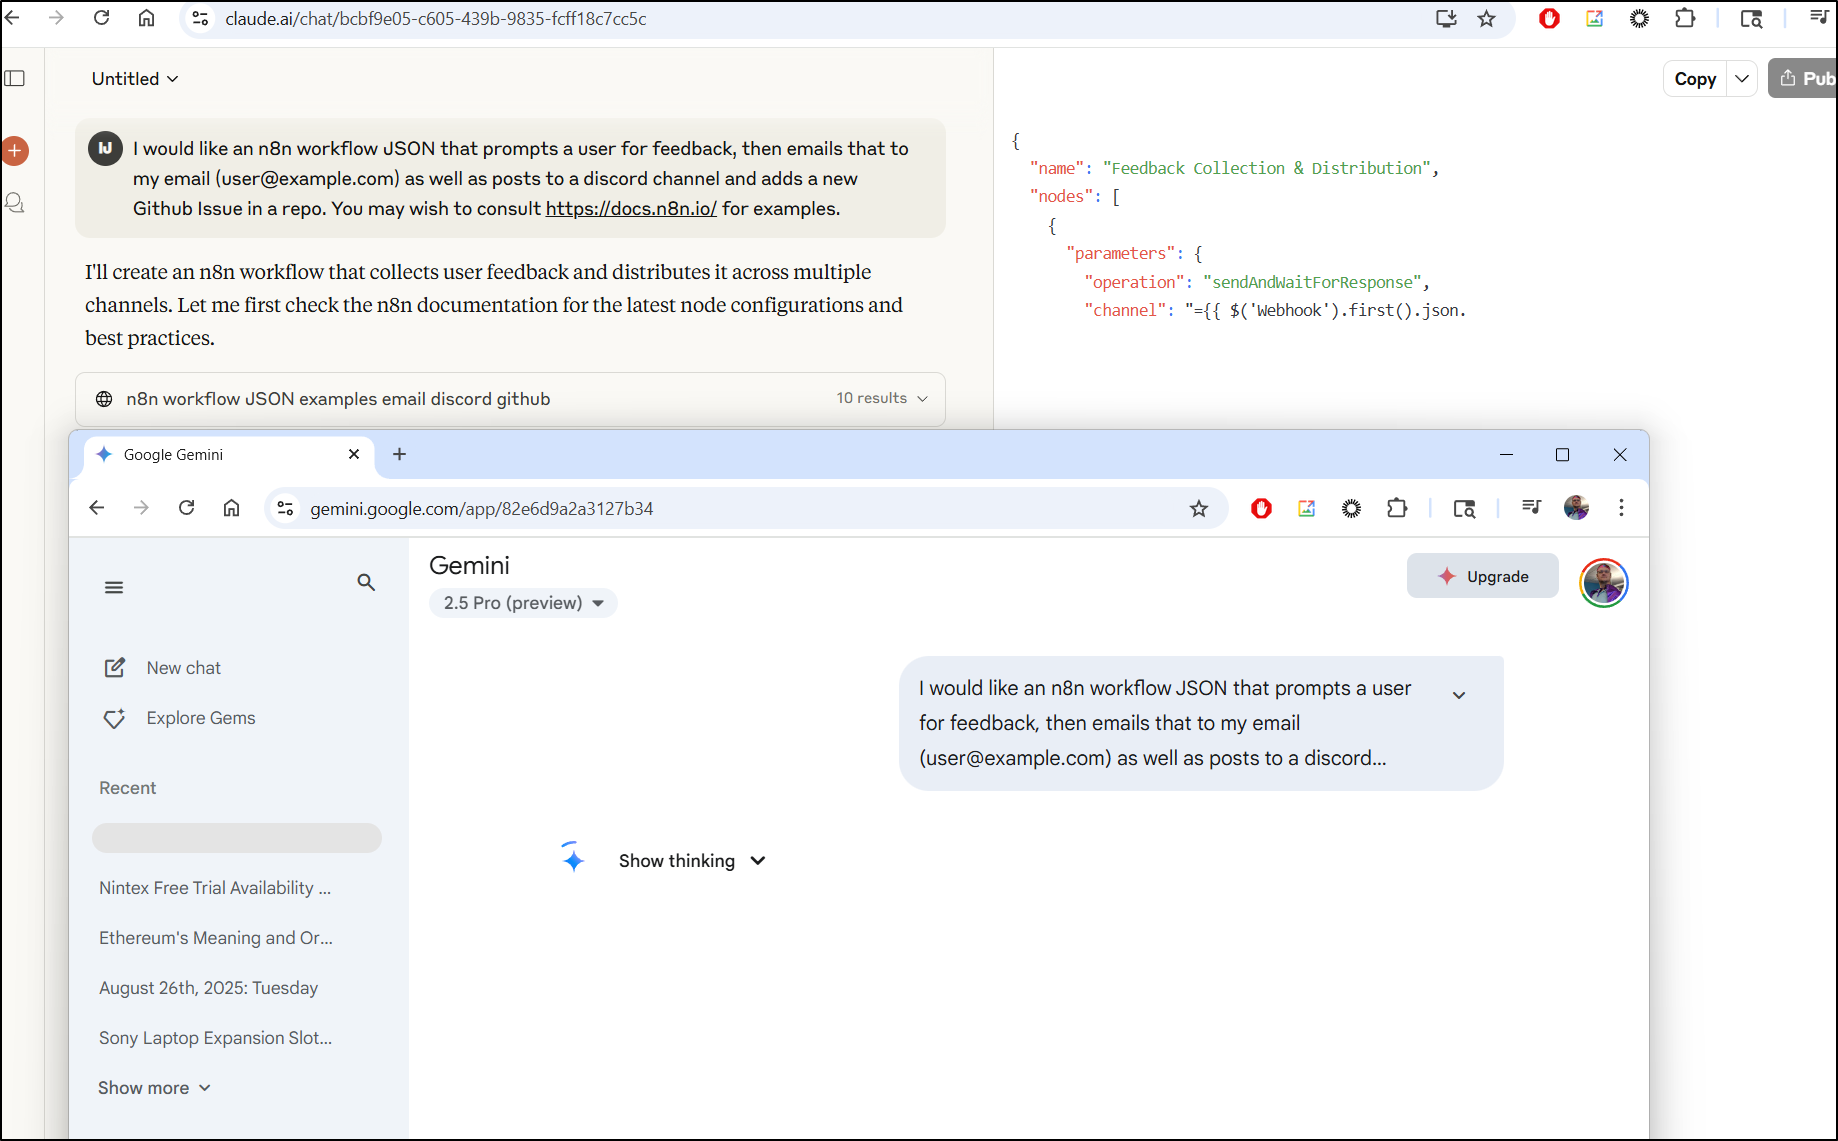Open the media control icon in Gemini toolbar
The width and height of the screenshot is (1838, 1141).
pyautogui.click(x=1530, y=508)
